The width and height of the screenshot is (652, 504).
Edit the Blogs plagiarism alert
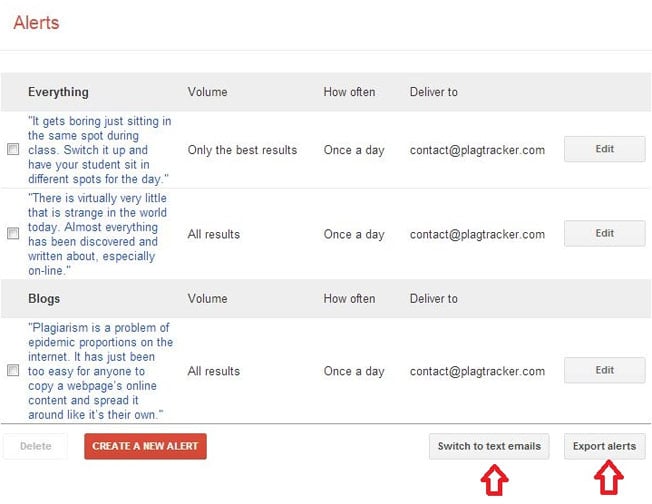605,370
